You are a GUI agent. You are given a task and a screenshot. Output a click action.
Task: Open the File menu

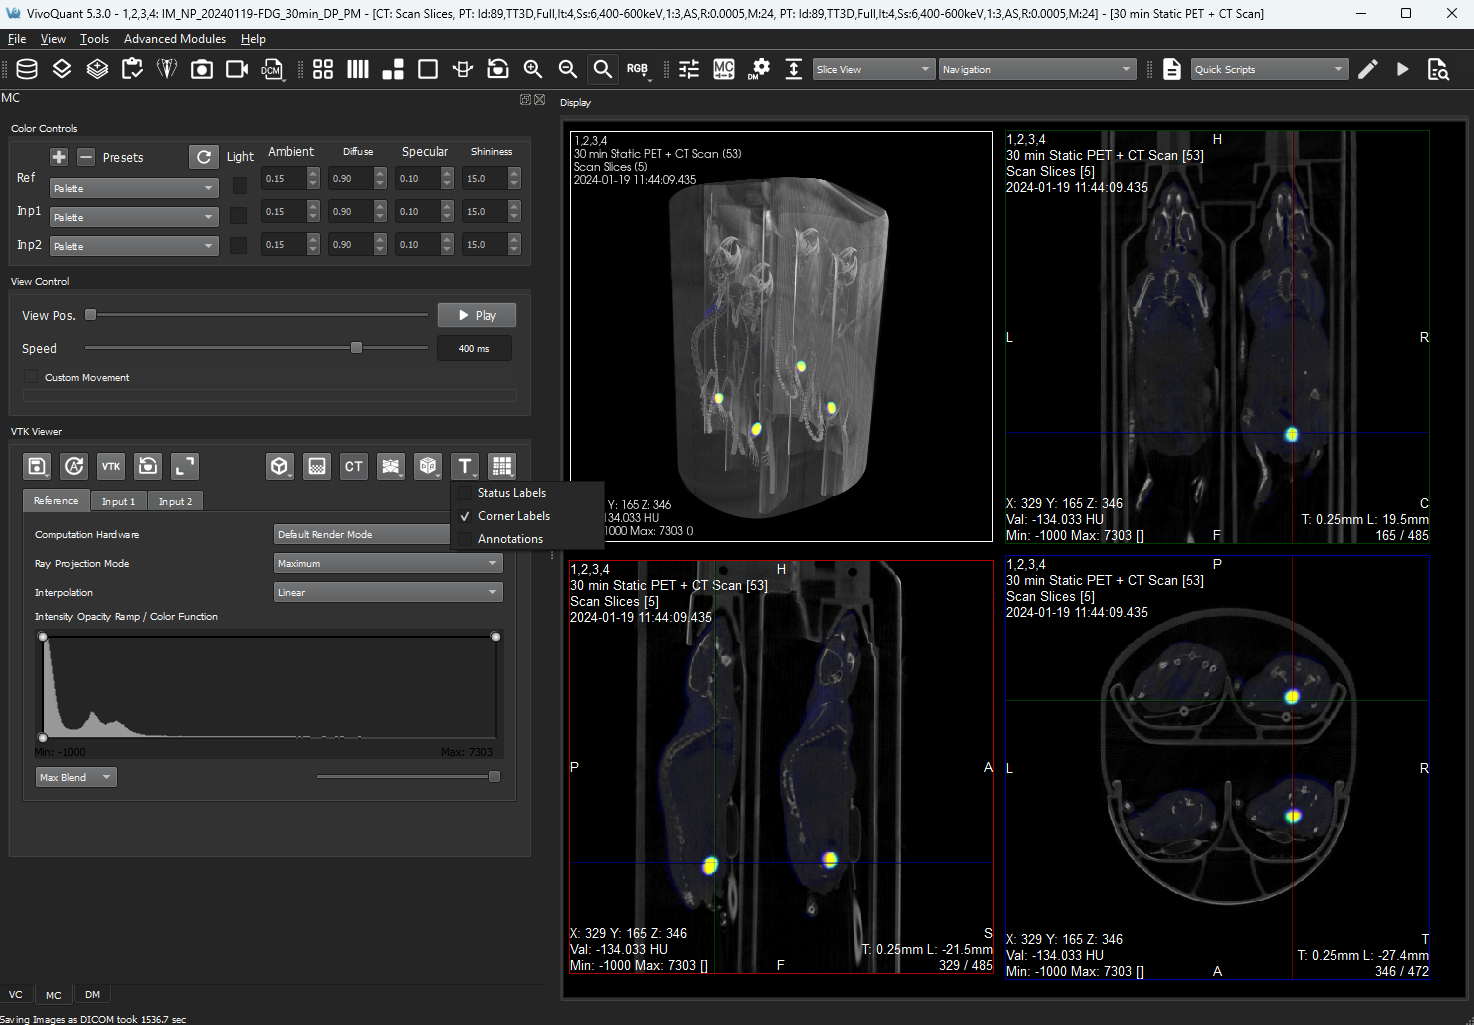(17, 39)
